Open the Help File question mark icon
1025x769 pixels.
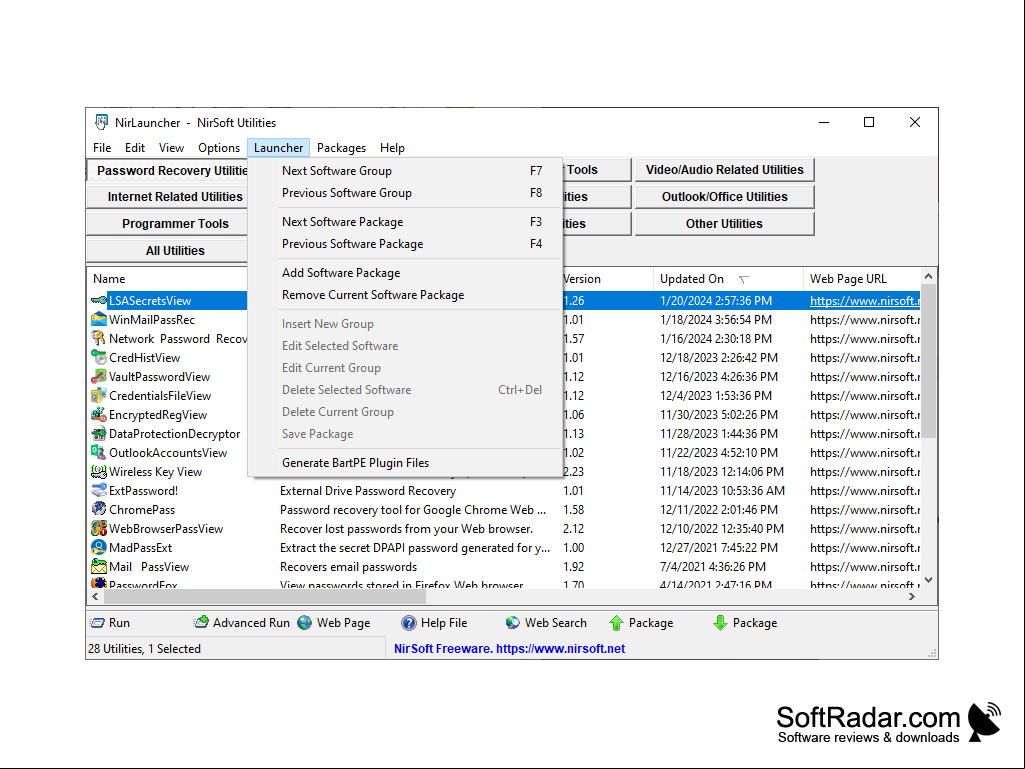click(x=409, y=623)
